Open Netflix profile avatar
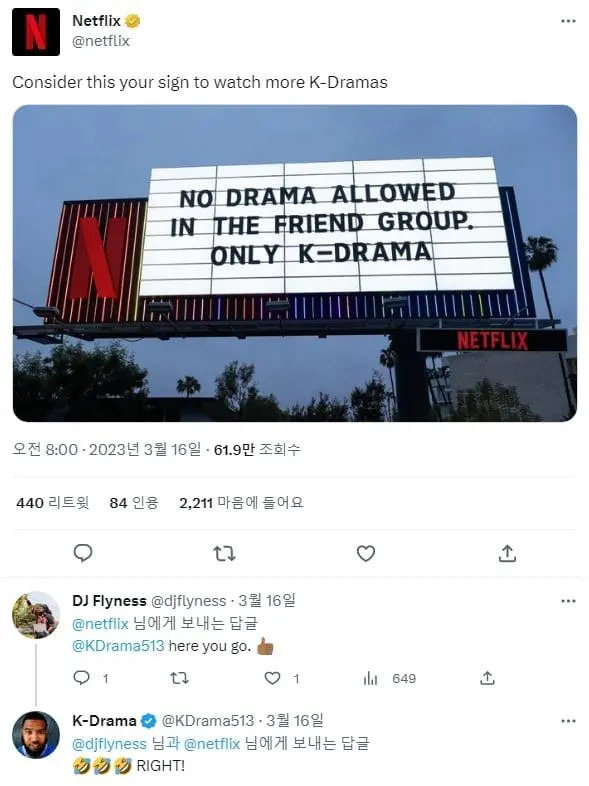Image resolution: width=589 pixels, height=786 pixels. [36, 32]
